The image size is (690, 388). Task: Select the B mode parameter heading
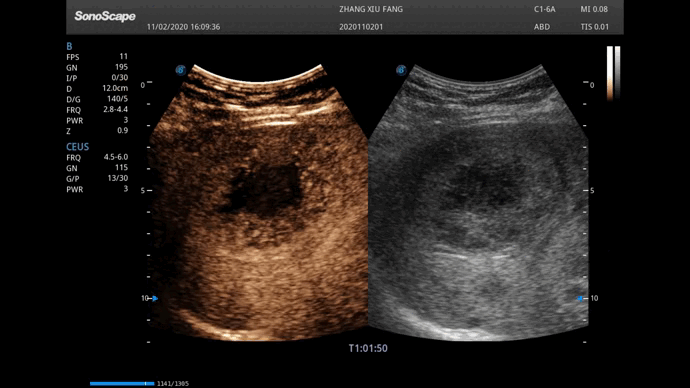69,46
